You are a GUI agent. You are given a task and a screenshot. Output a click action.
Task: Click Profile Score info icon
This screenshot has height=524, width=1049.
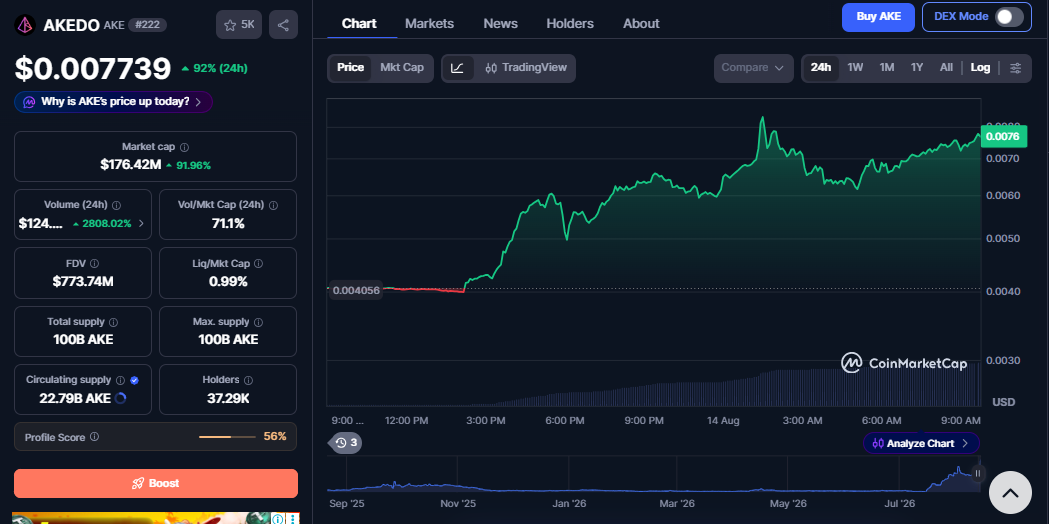(x=94, y=437)
